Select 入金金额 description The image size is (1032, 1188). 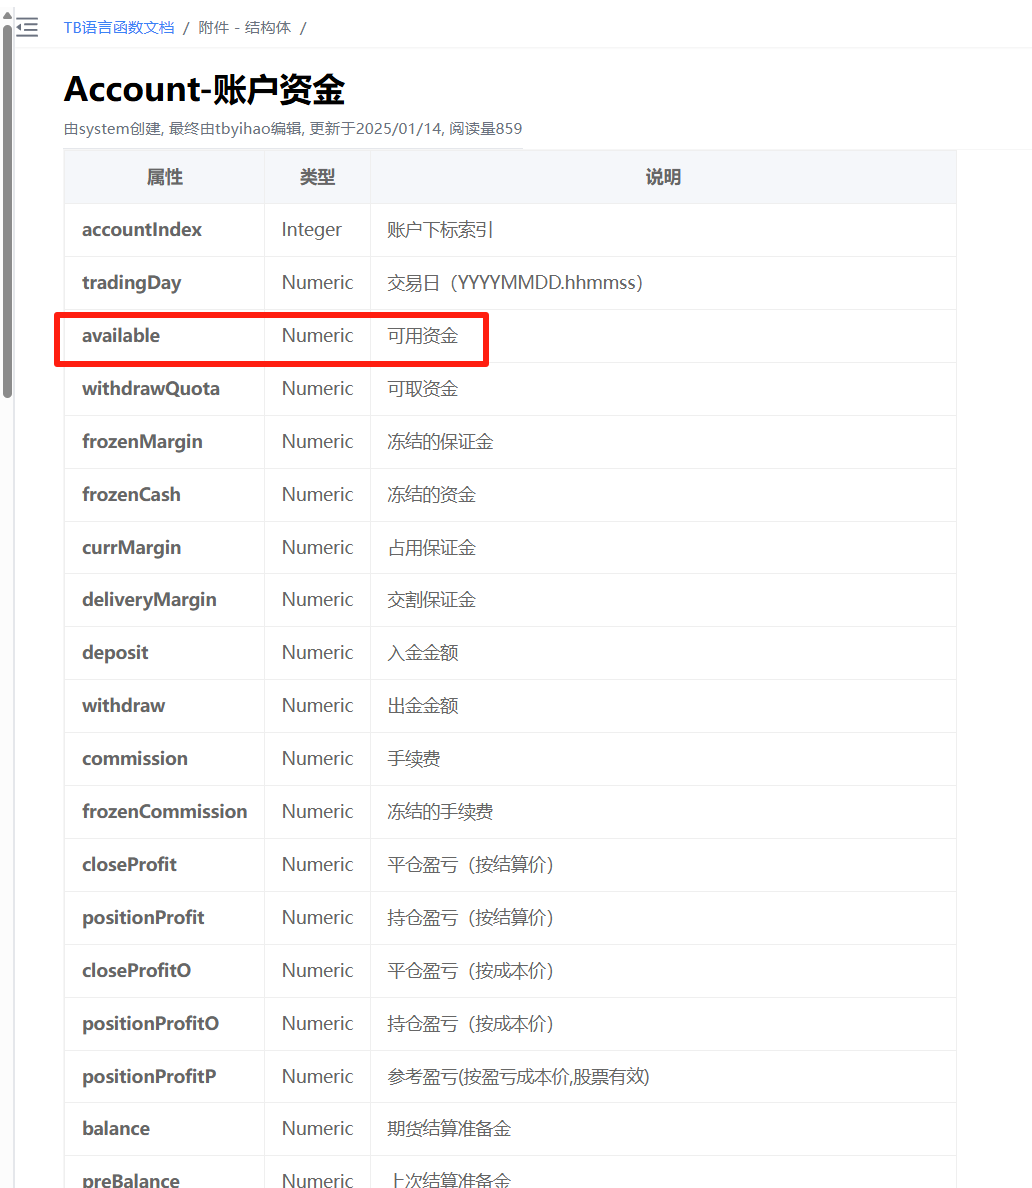(x=423, y=653)
